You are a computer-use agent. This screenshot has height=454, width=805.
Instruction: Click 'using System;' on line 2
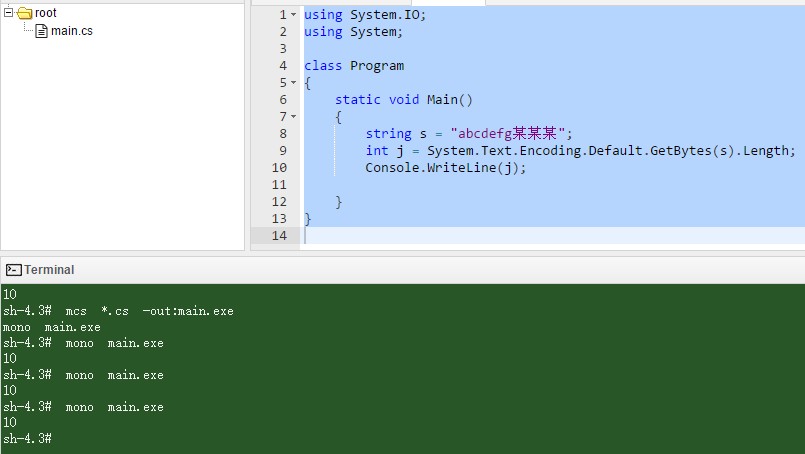coord(353,32)
